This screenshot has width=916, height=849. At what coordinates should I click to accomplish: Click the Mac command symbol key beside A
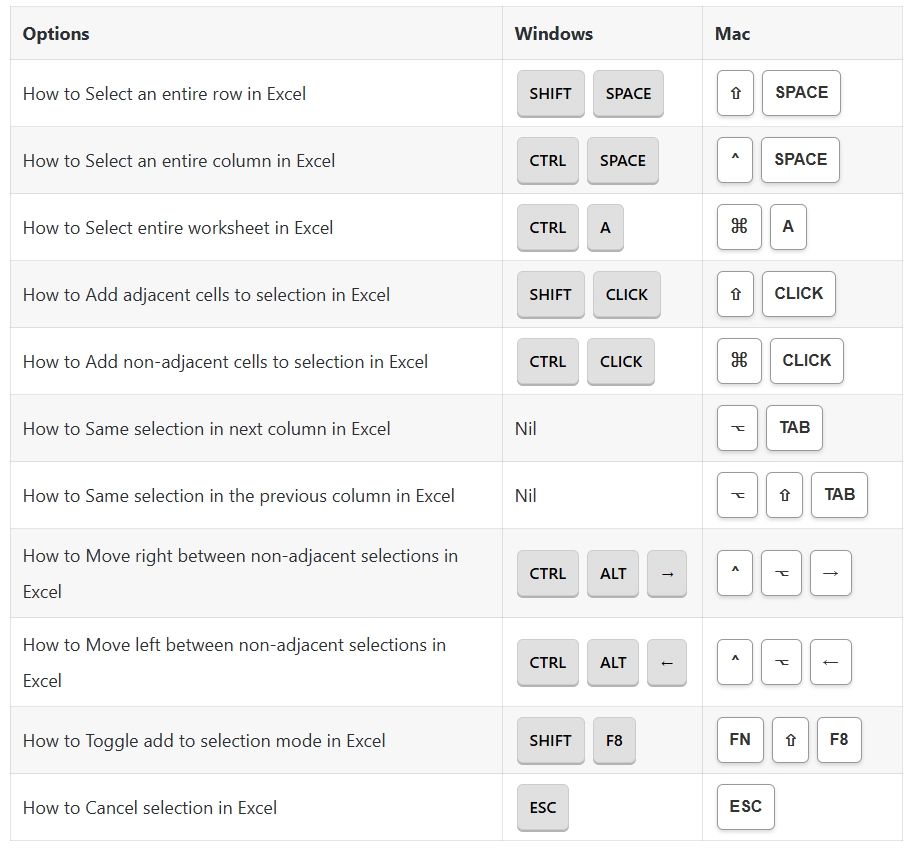tap(739, 227)
